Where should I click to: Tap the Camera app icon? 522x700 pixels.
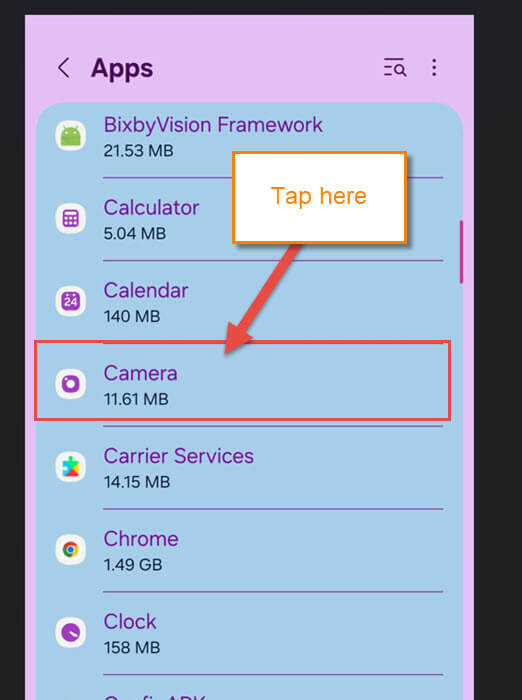(71, 384)
